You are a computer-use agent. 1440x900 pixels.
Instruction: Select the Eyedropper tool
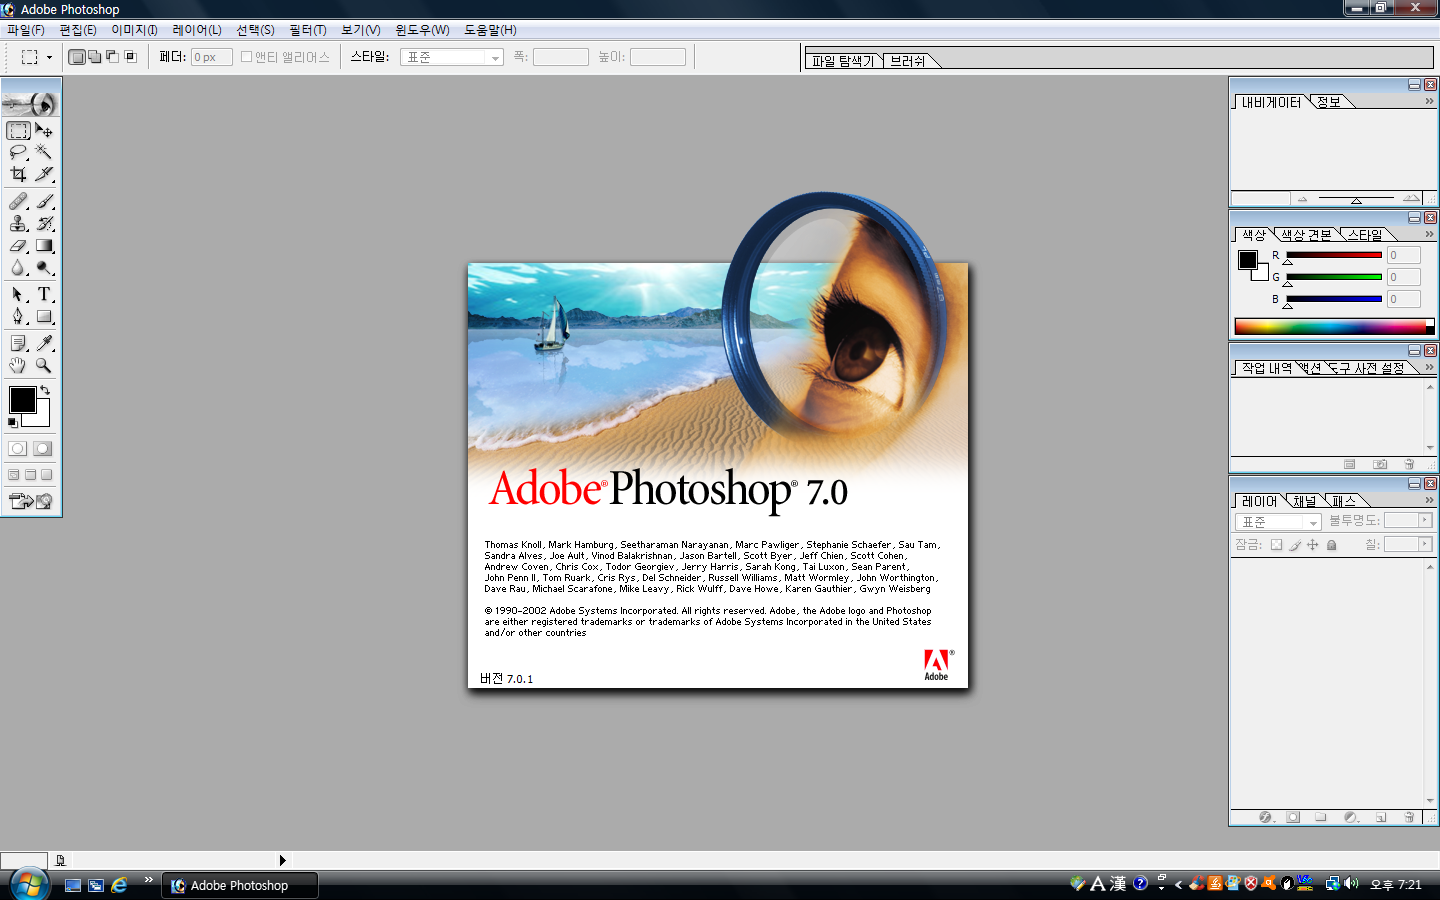44,344
